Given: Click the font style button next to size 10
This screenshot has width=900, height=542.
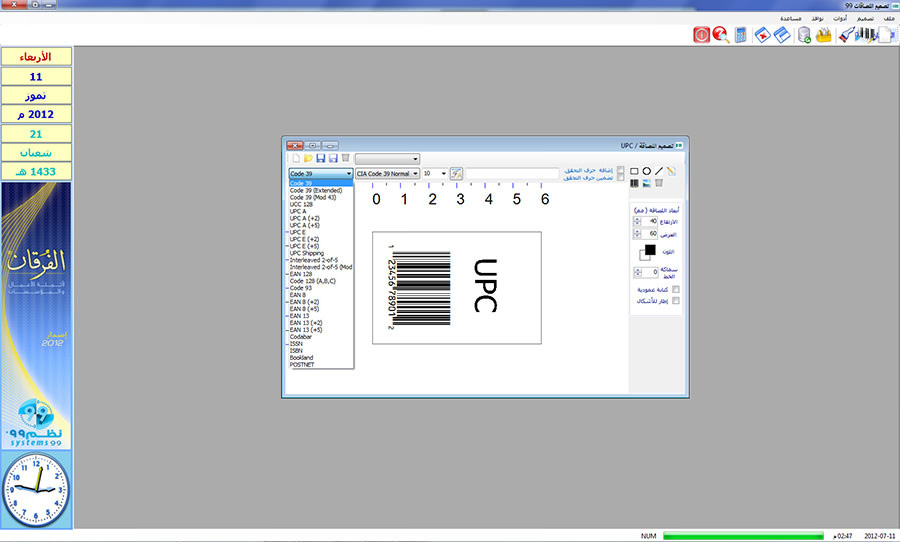Looking at the screenshot, I should 456,173.
